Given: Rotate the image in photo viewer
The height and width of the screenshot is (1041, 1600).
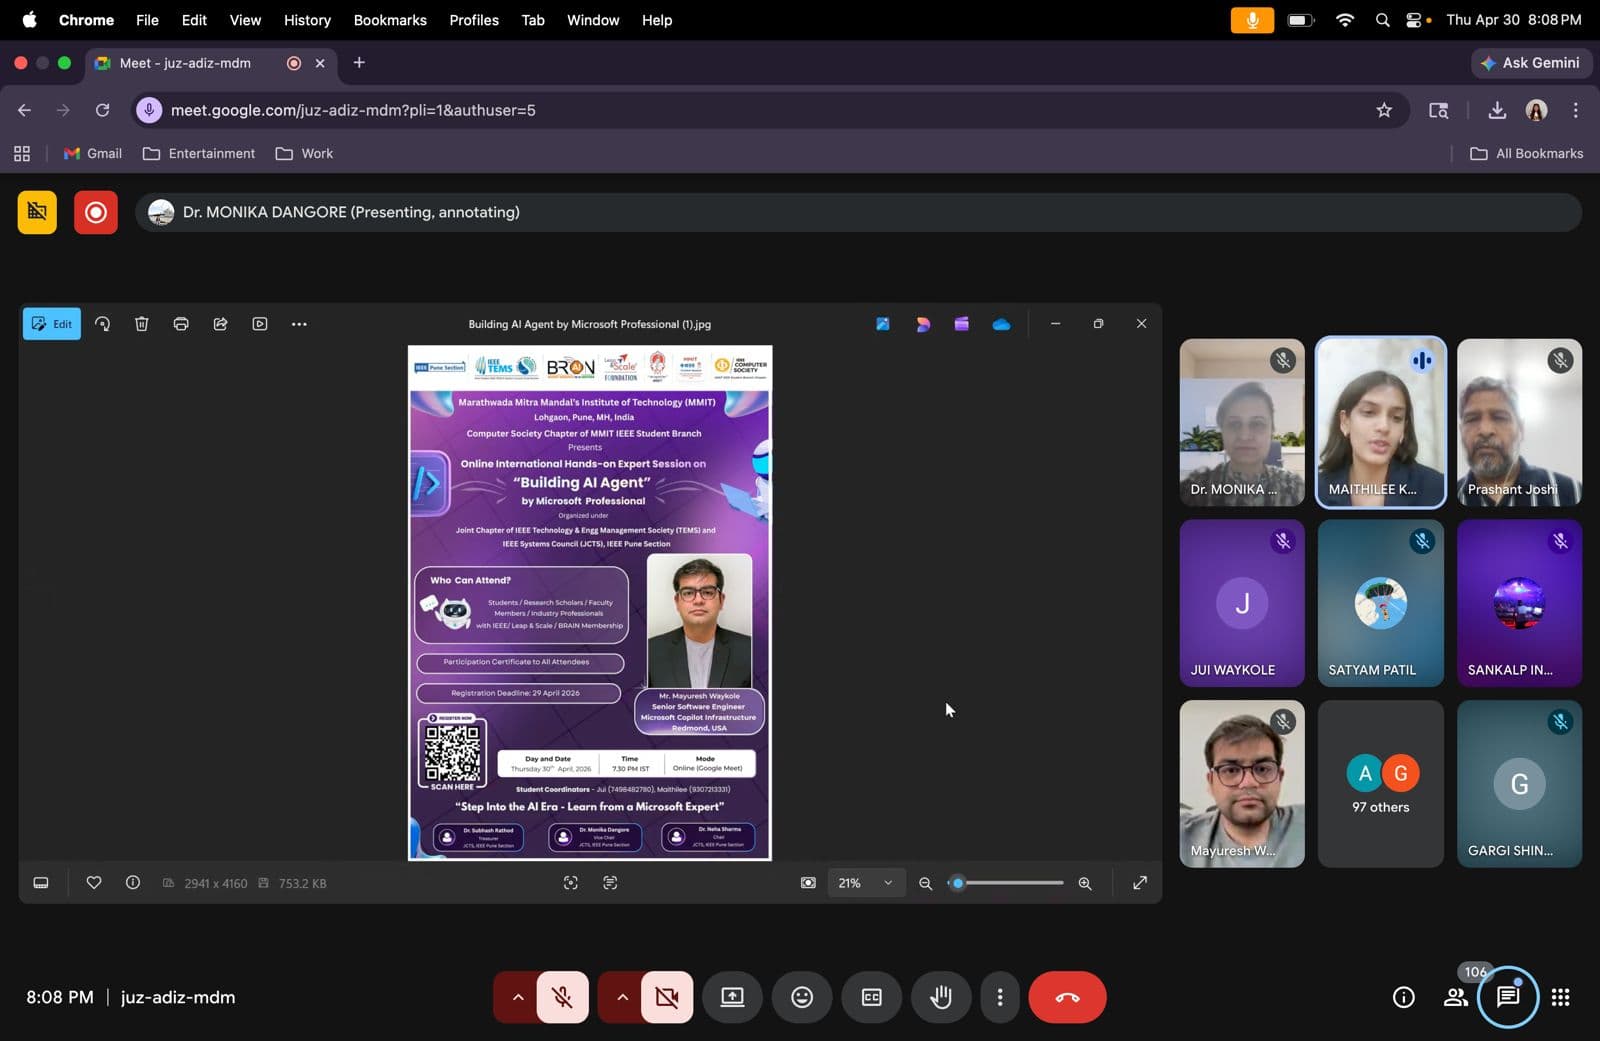Looking at the screenshot, I should 102,324.
